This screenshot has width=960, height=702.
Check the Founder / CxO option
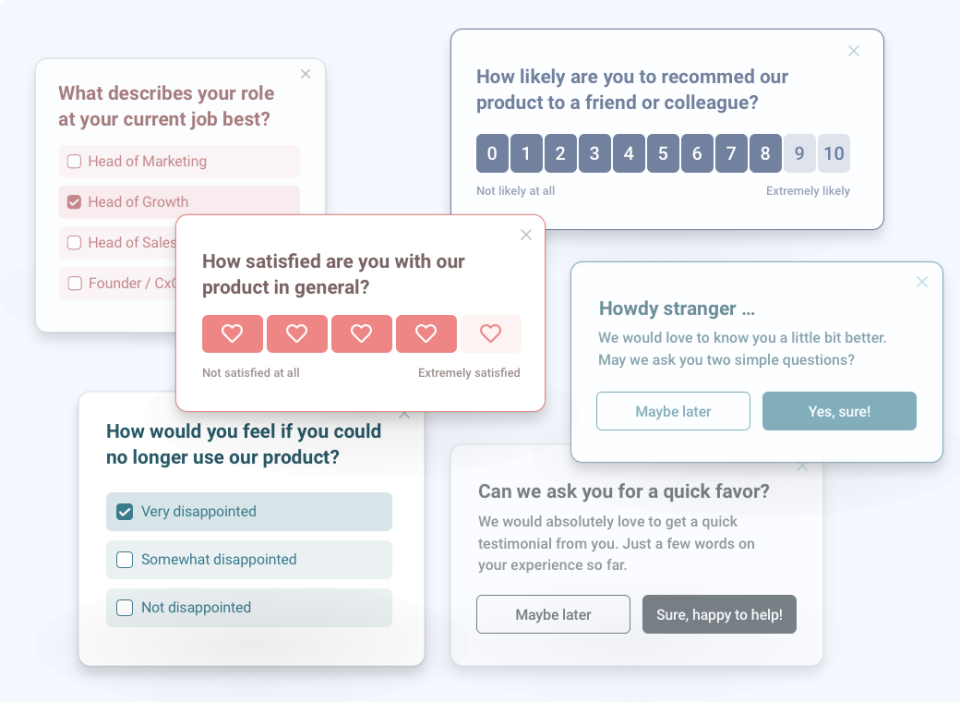(x=75, y=283)
